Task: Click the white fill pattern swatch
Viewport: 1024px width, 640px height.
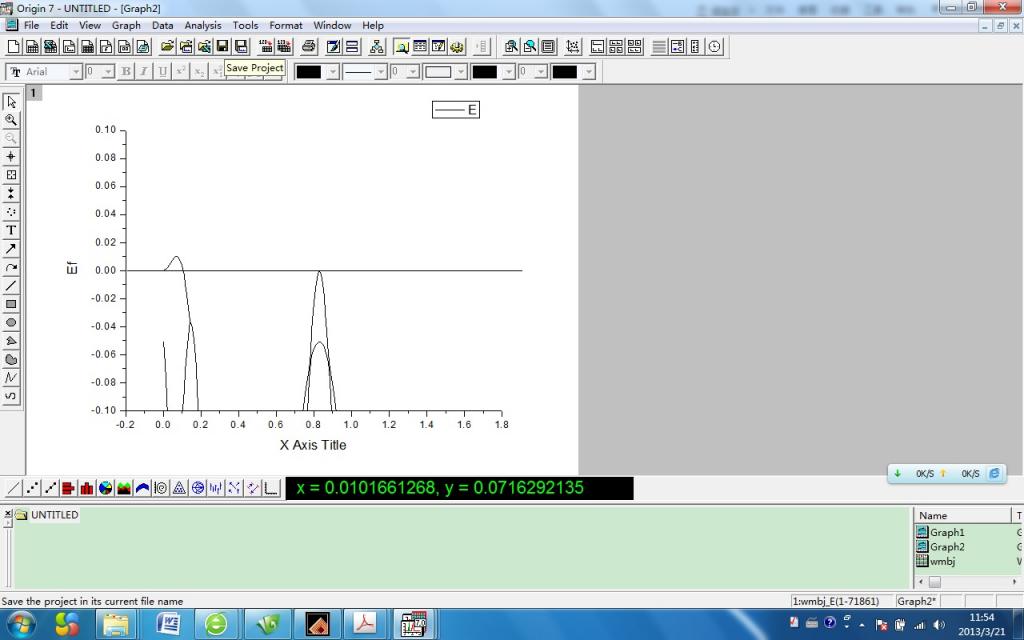Action: pos(438,72)
